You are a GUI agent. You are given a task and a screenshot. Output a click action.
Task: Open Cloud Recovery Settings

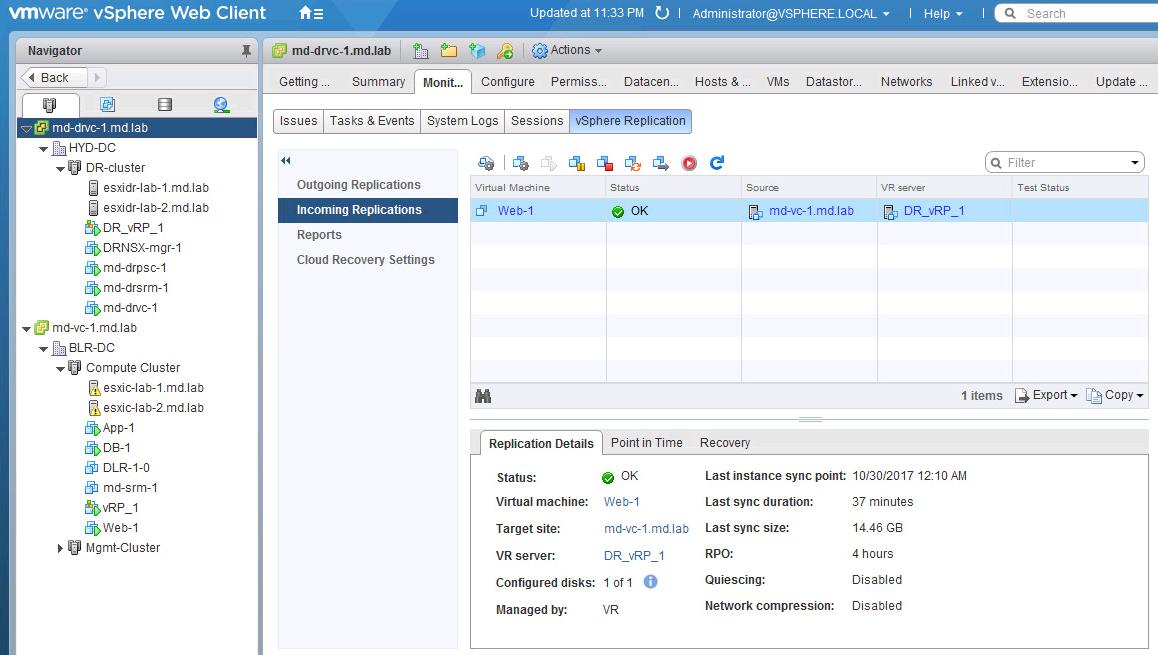pyautogui.click(x=368, y=260)
